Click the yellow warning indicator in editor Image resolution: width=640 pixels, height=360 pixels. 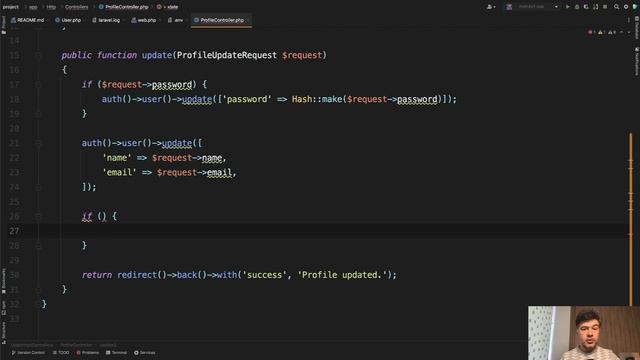tap(601, 32)
